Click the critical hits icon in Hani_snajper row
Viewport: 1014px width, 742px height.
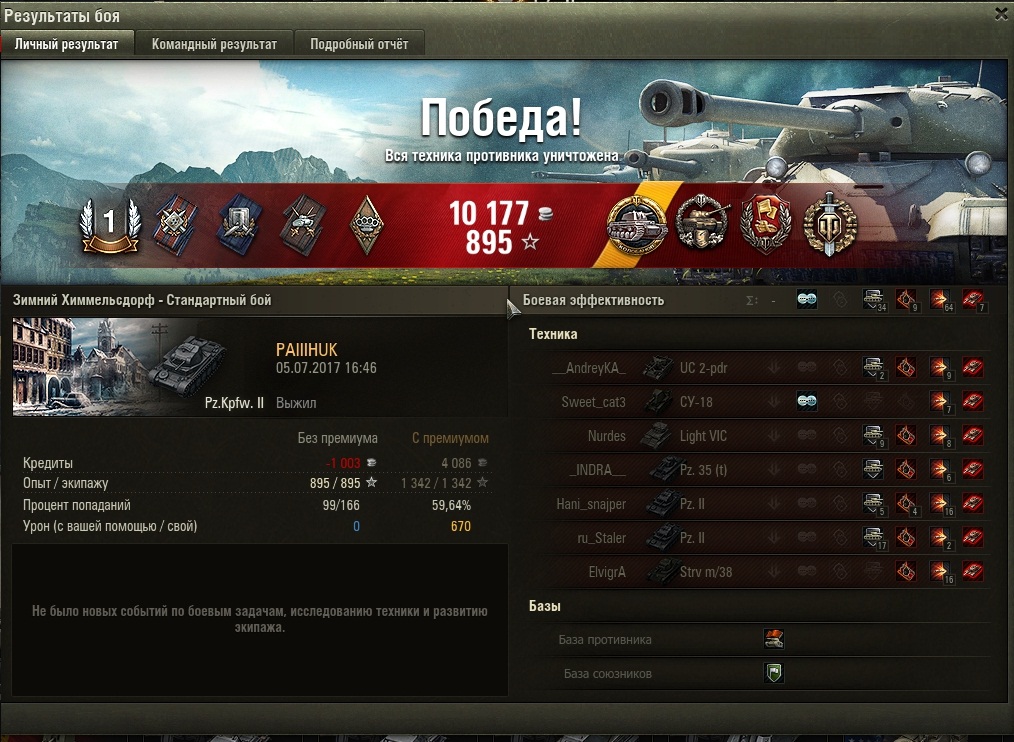point(906,503)
